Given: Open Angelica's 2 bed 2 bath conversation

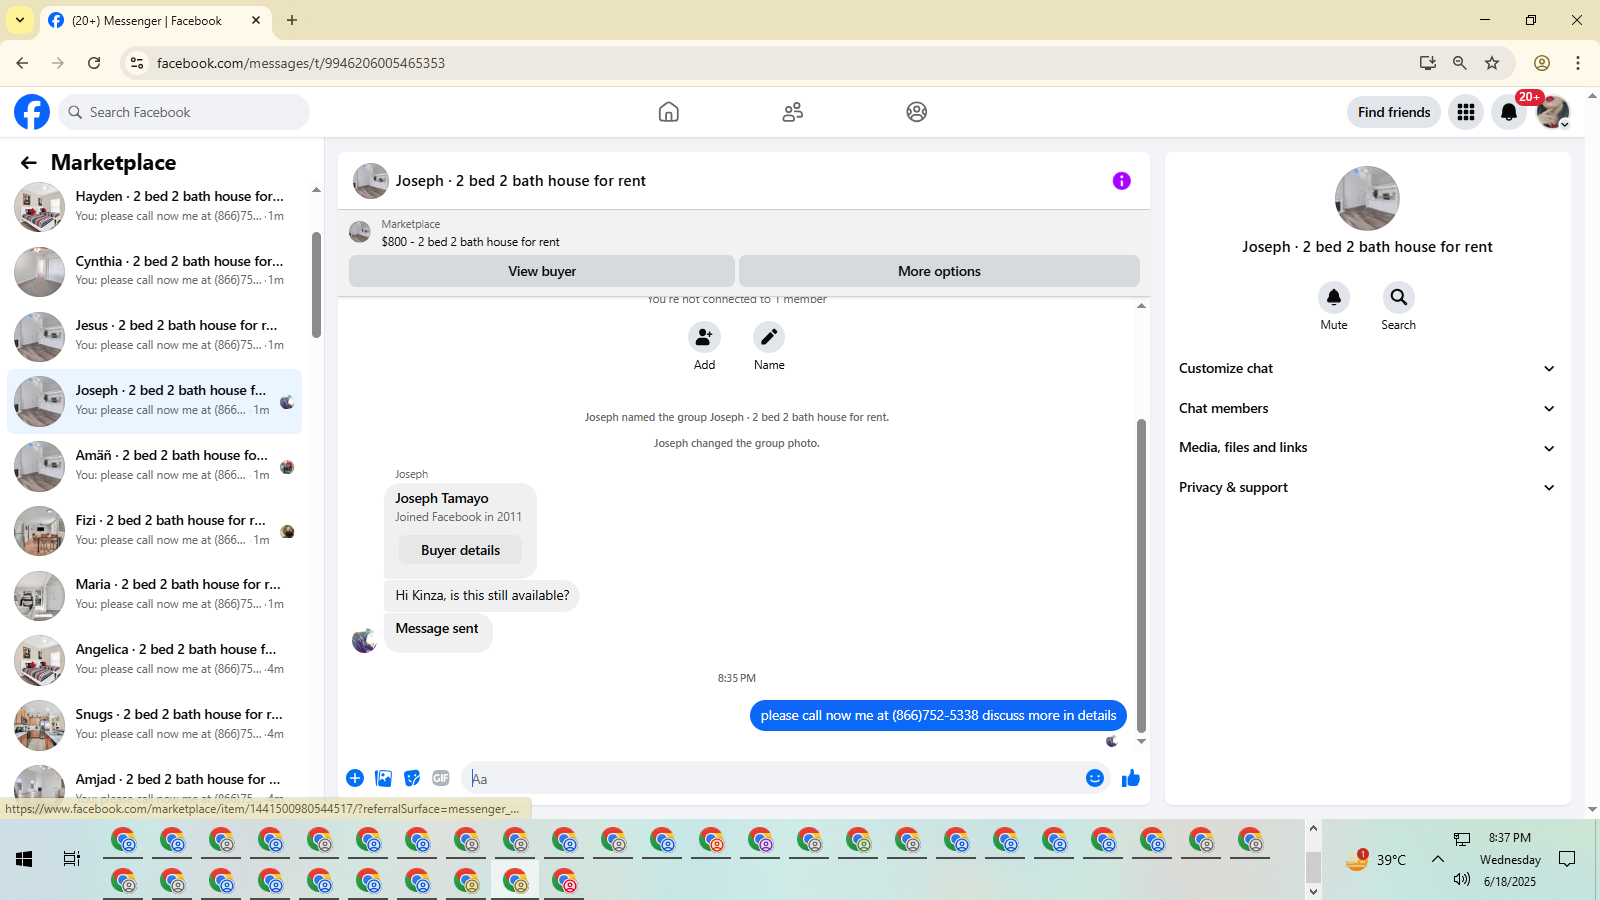Looking at the screenshot, I should tap(155, 660).
